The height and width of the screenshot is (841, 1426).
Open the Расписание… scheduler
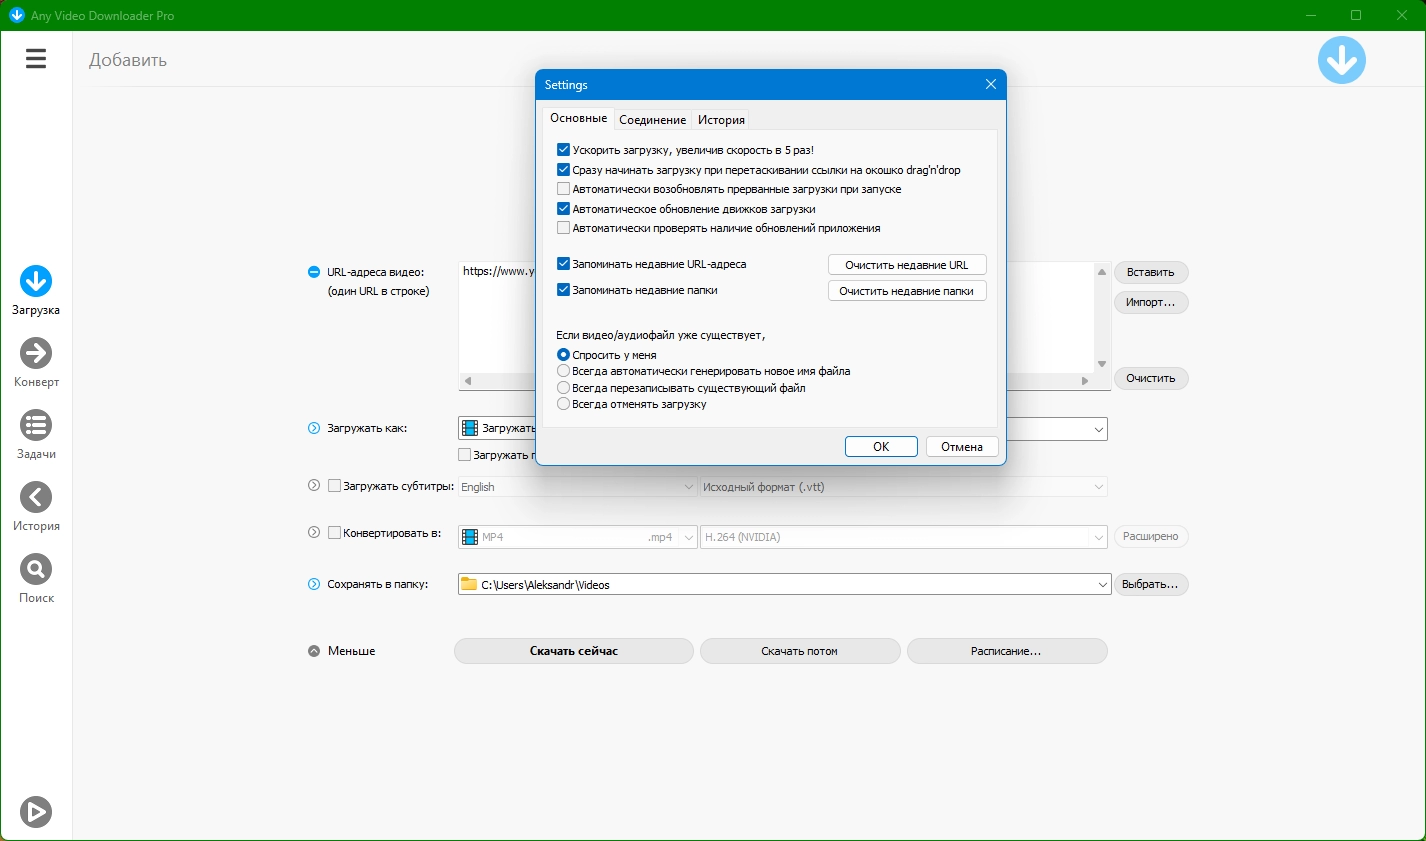click(x=1007, y=651)
